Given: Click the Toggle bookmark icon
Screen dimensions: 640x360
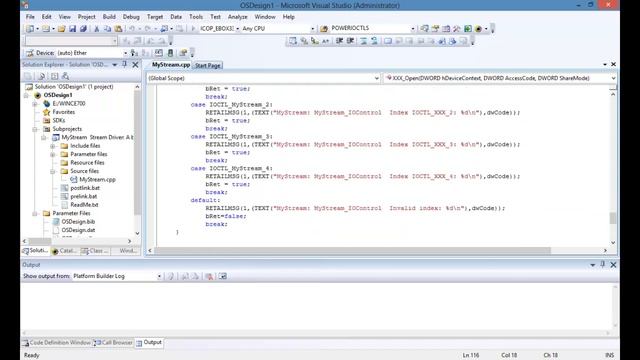Looking at the screenshot, I should pos(388,41).
